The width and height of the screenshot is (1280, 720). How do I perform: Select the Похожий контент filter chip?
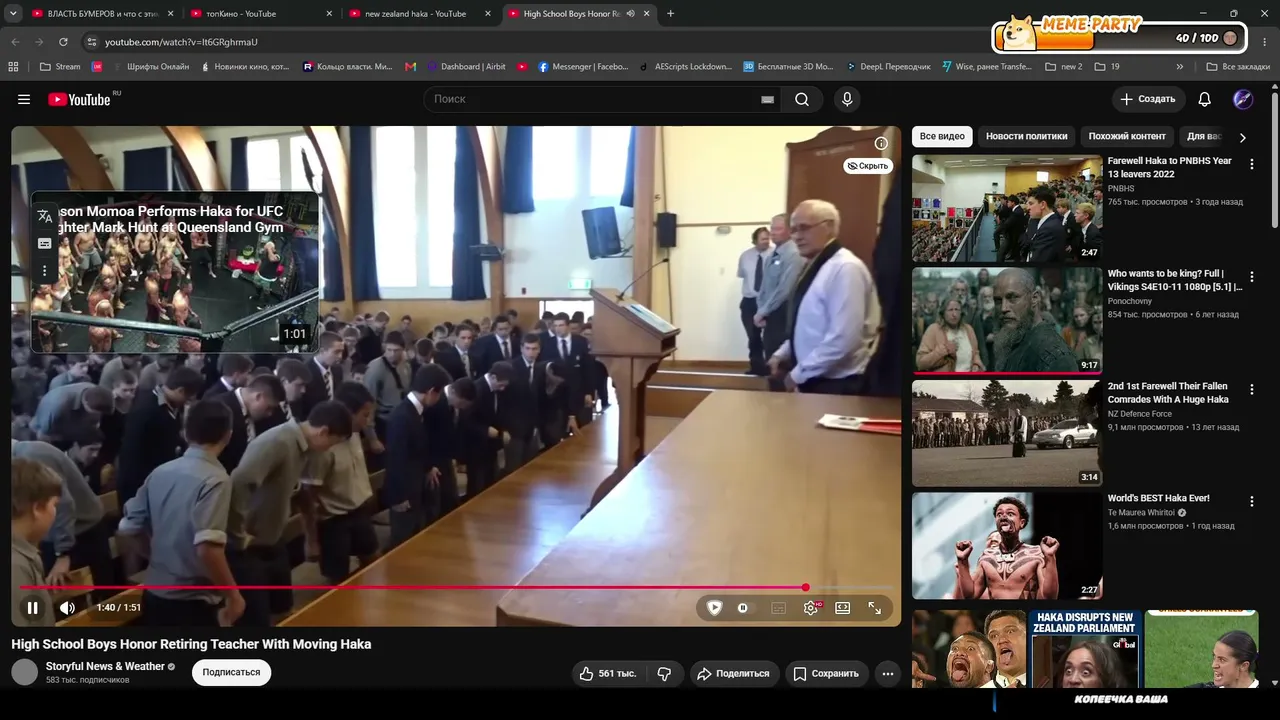point(1127,136)
